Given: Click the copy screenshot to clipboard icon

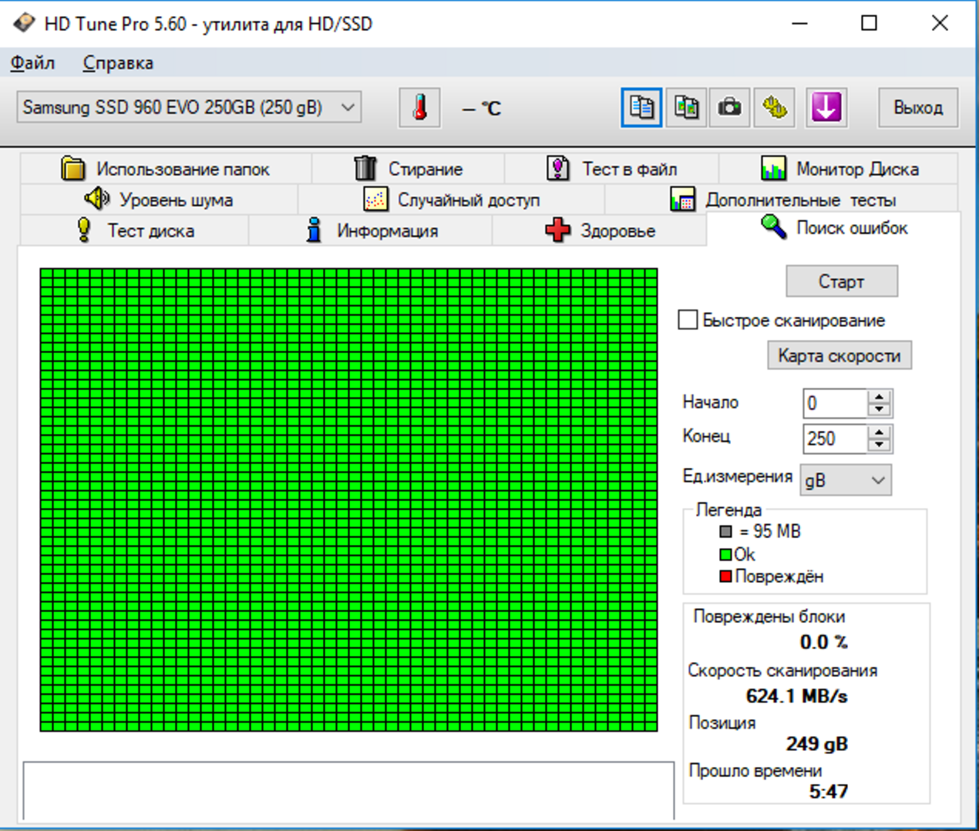Looking at the screenshot, I should [687, 108].
